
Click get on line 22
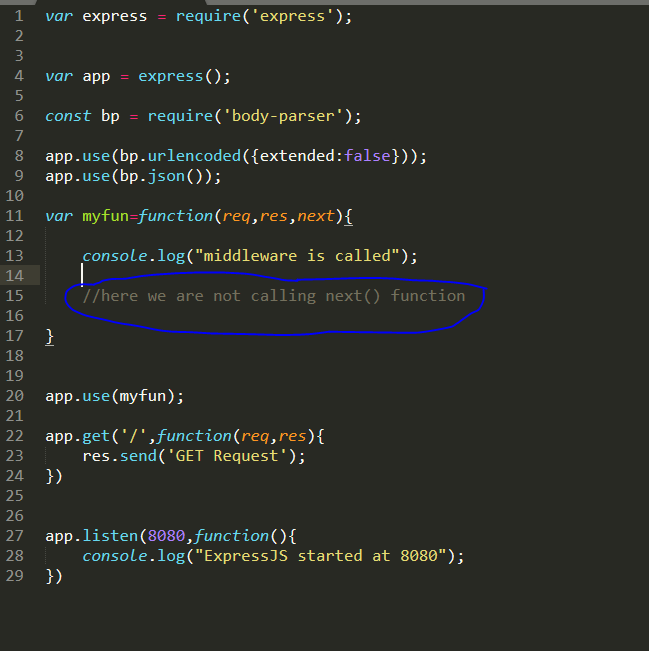point(96,436)
